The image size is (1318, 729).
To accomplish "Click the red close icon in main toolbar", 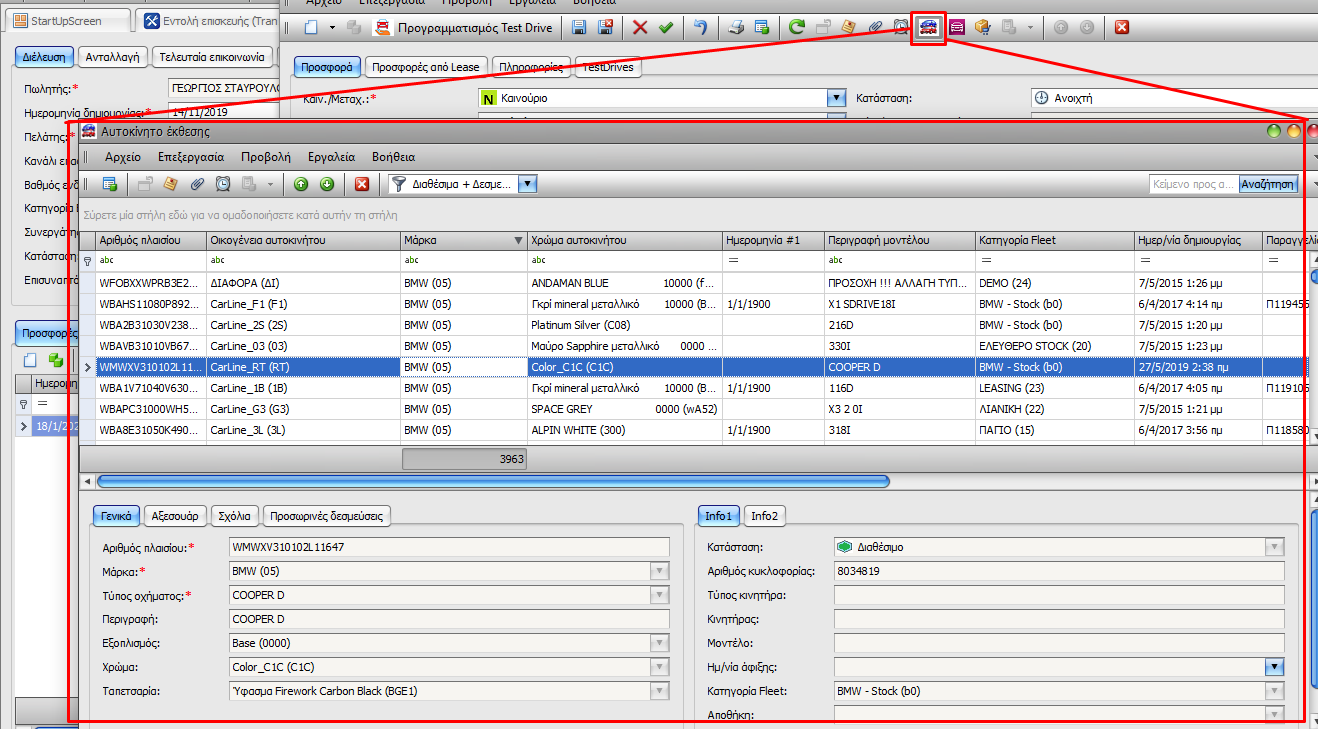I will tap(1122, 28).
